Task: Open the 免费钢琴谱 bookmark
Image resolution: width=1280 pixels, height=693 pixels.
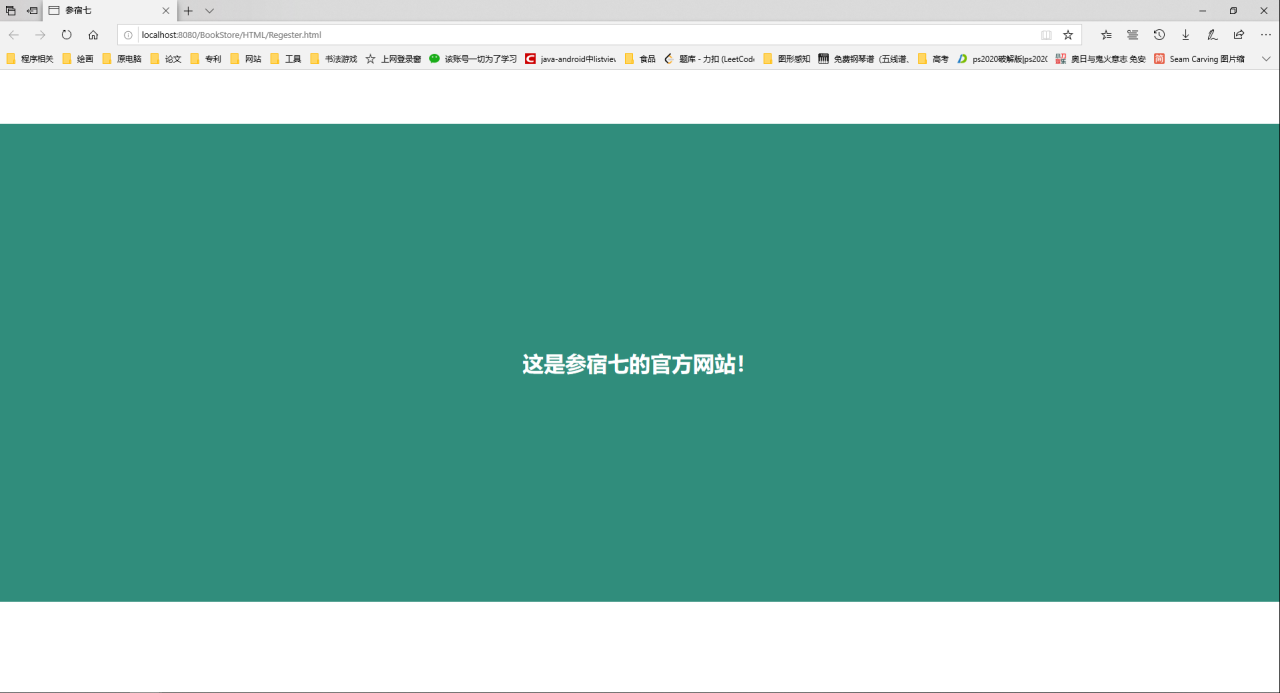Action: pyautogui.click(x=864, y=59)
